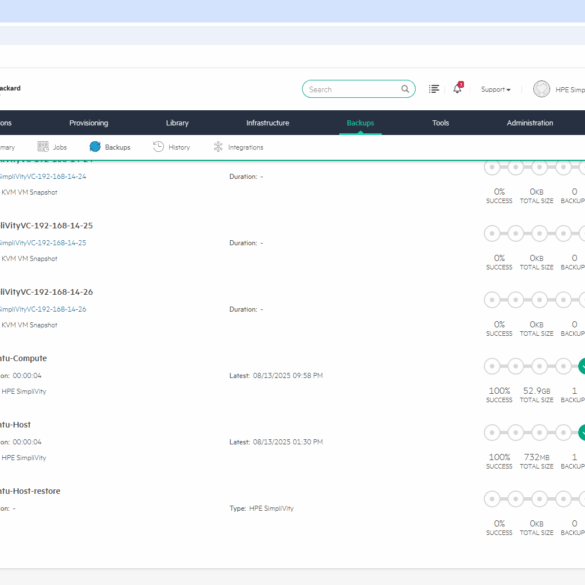
Task: Open the liVityVC-192-168-14-26 backup title
Action: [46, 292]
